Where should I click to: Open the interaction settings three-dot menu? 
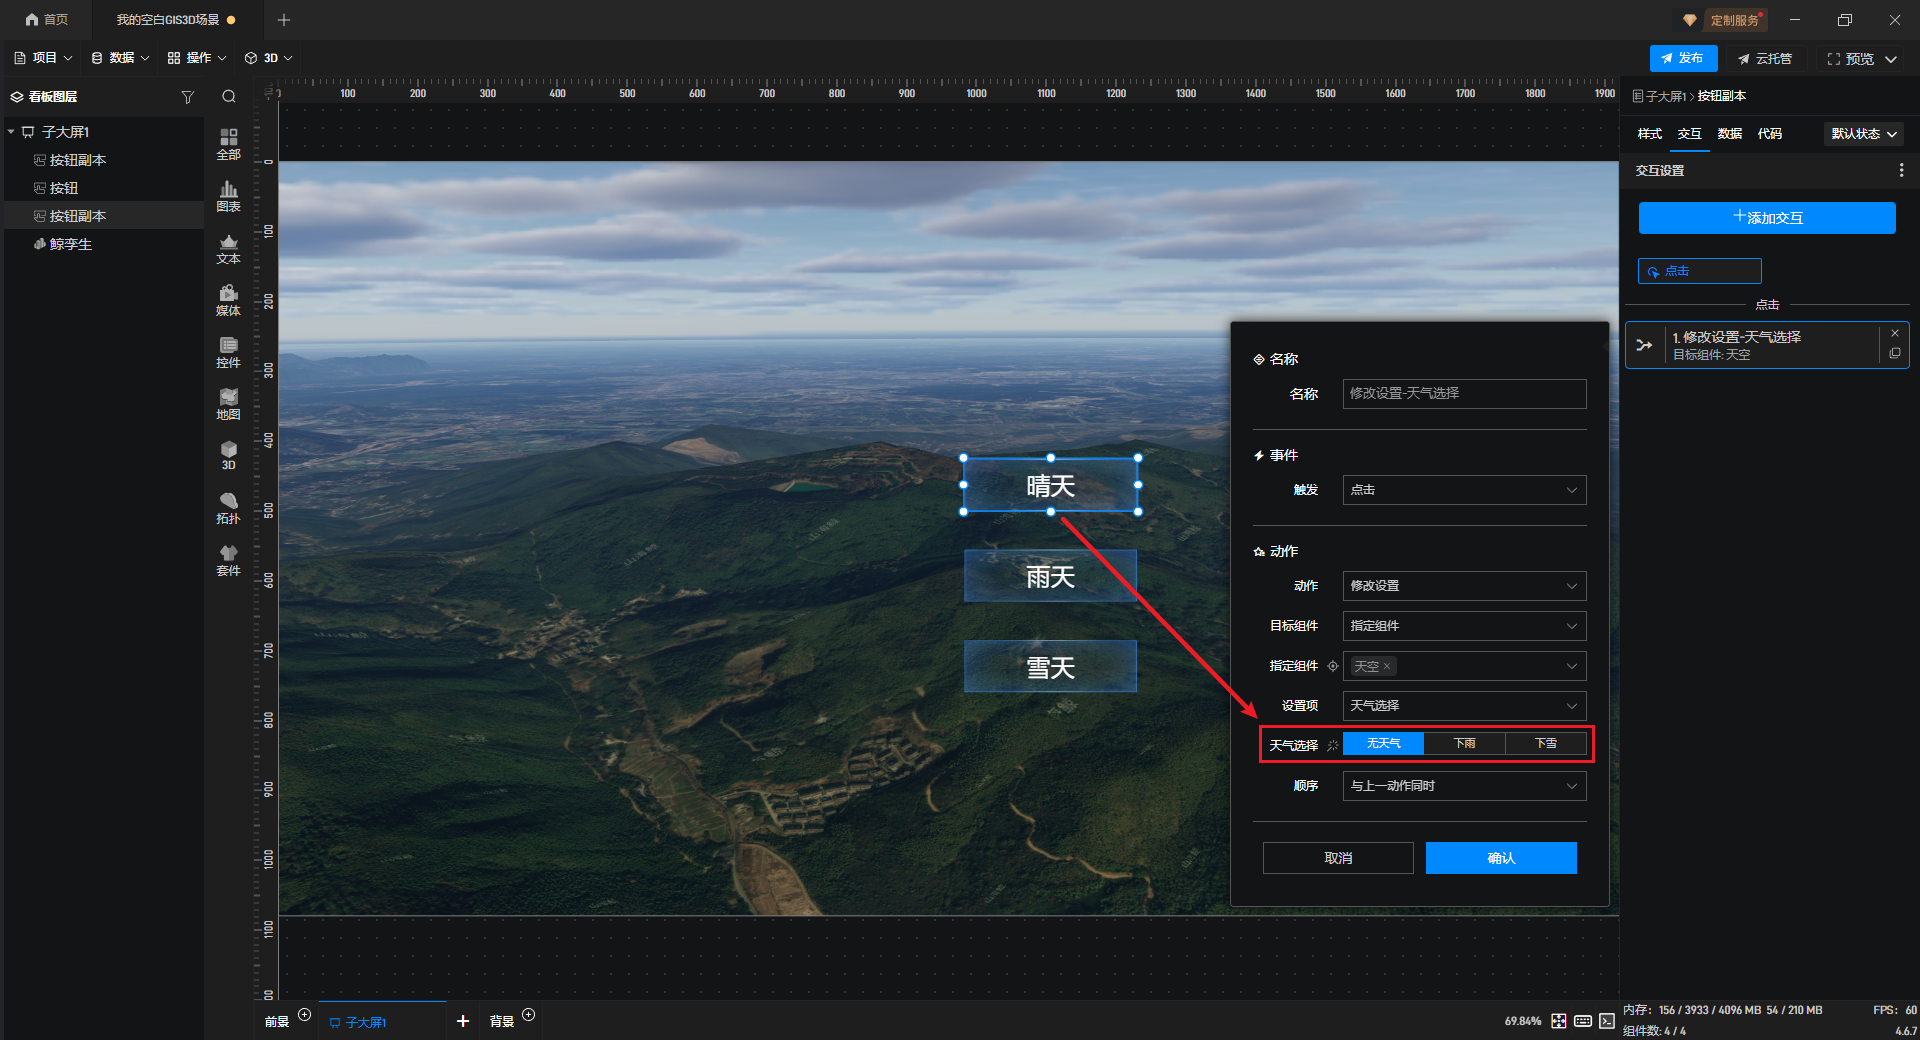click(x=1901, y=171)
